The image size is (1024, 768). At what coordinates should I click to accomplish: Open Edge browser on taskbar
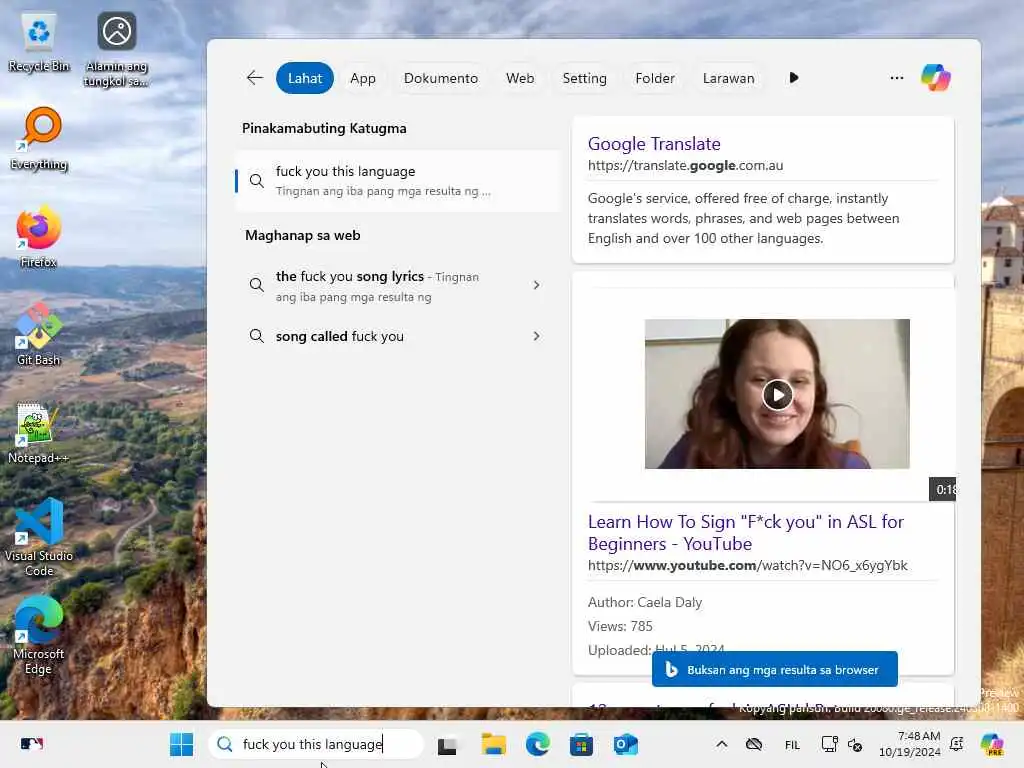[x=537, y=744]
